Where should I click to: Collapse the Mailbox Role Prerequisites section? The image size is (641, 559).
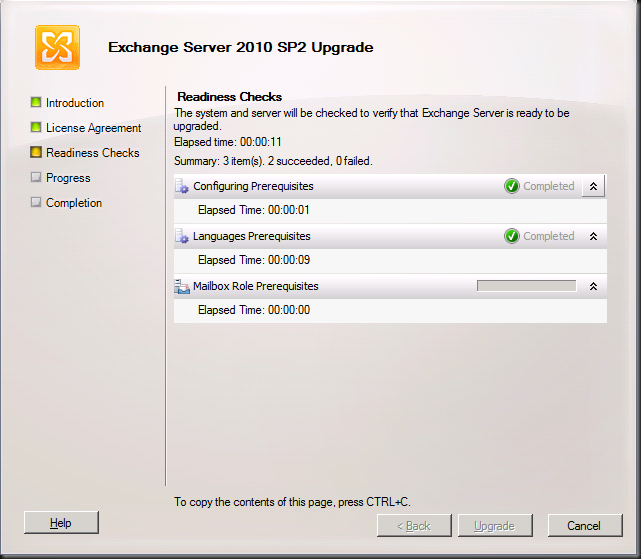pyautogui.click(x=593, y=286)
